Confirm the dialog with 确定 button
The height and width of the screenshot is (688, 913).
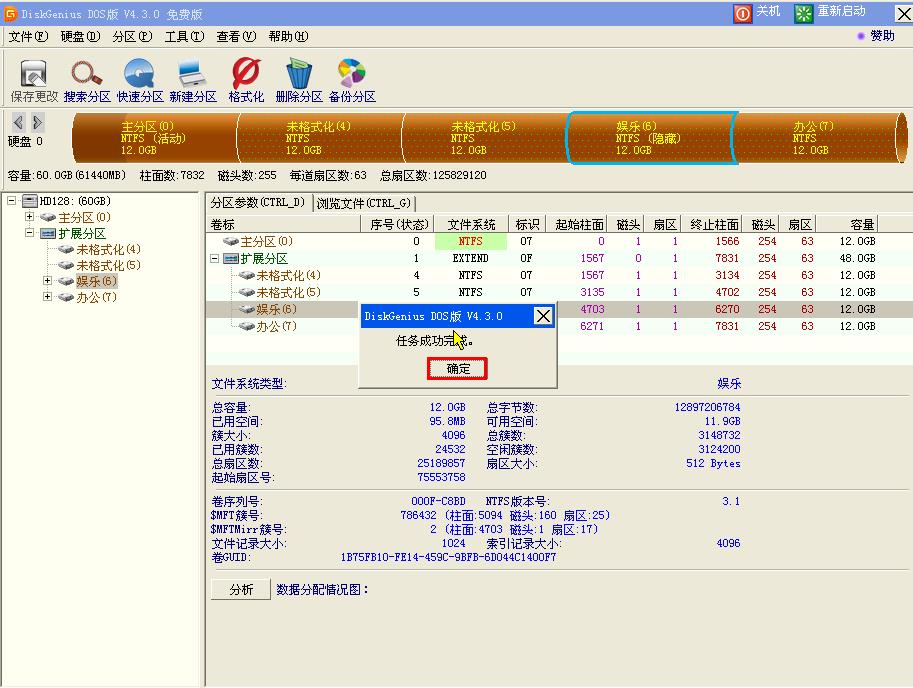click(x=457, y=368)
